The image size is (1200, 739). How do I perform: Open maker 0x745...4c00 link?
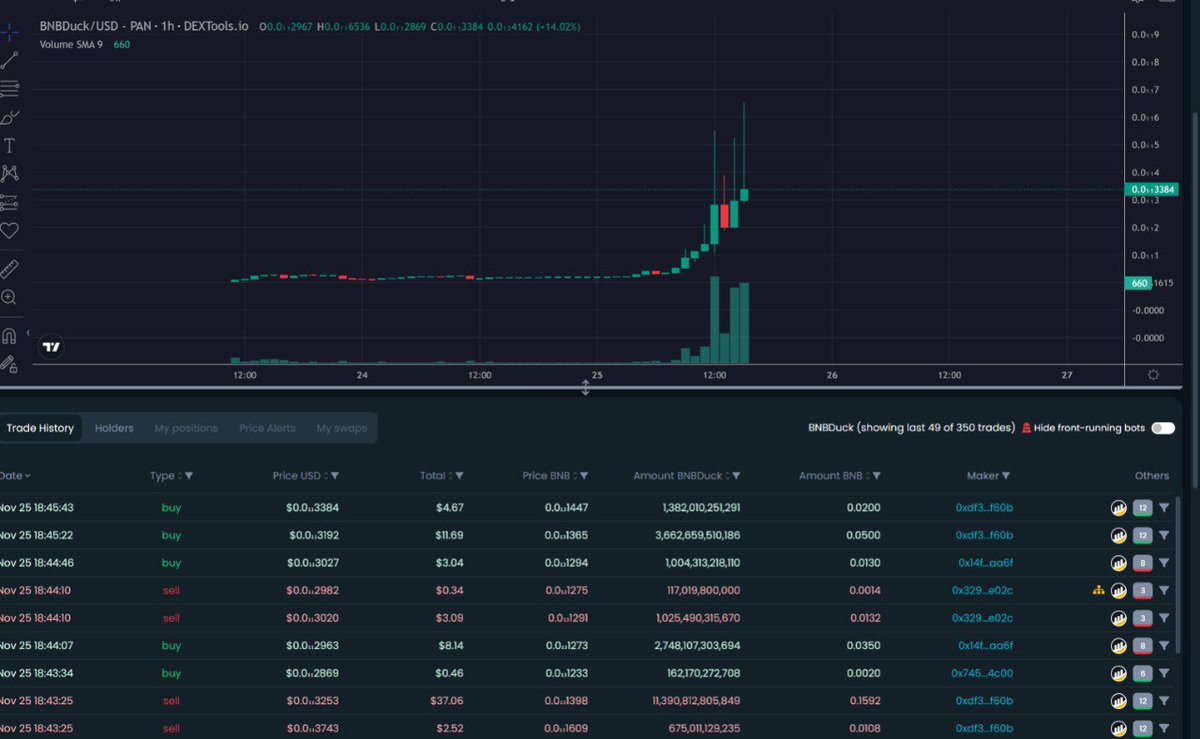pyautogui.click(x=983, y=673)
